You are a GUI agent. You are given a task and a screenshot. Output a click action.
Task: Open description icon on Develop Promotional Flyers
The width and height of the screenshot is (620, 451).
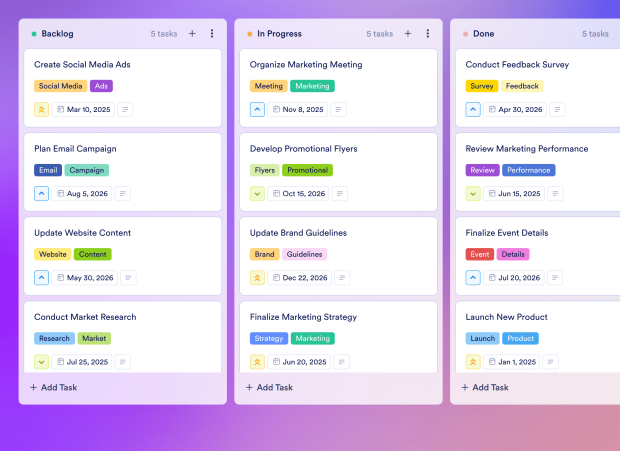tap(340, 194)
